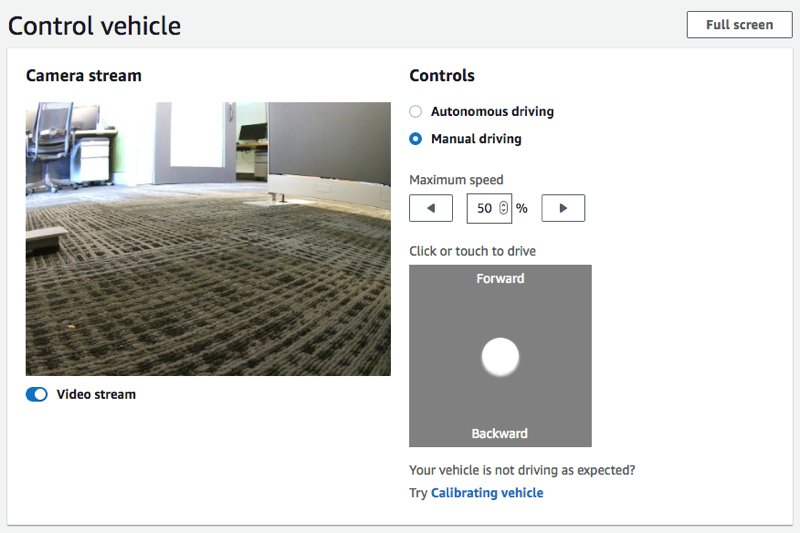Click the white joystick knob

pos(500,356)
